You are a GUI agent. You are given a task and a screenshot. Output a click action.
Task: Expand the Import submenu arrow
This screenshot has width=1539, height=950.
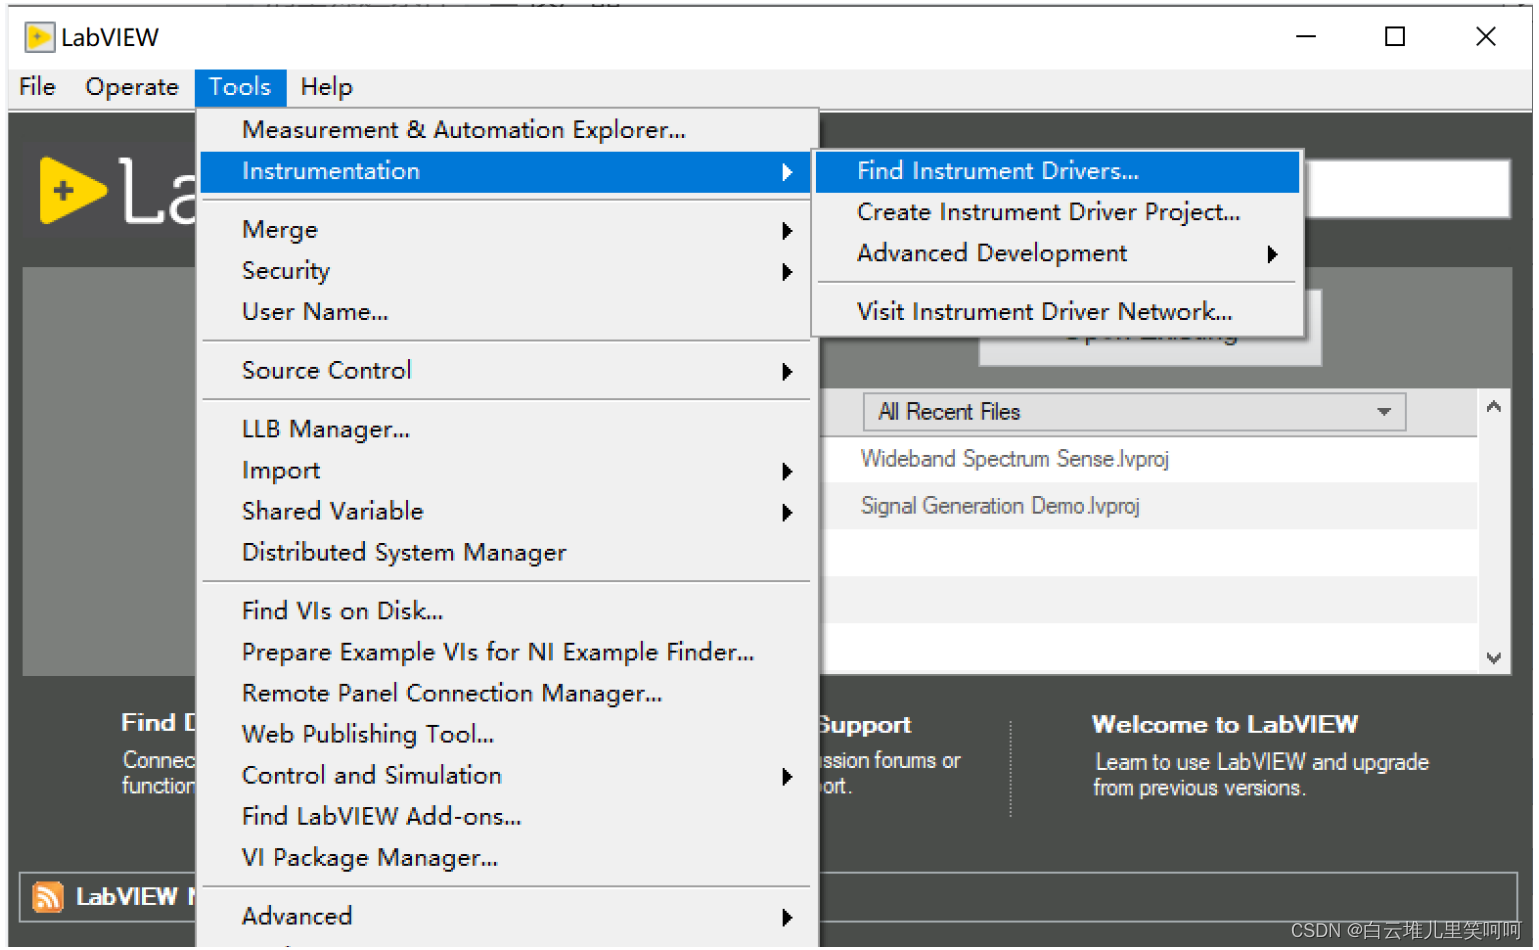point(788,472)
